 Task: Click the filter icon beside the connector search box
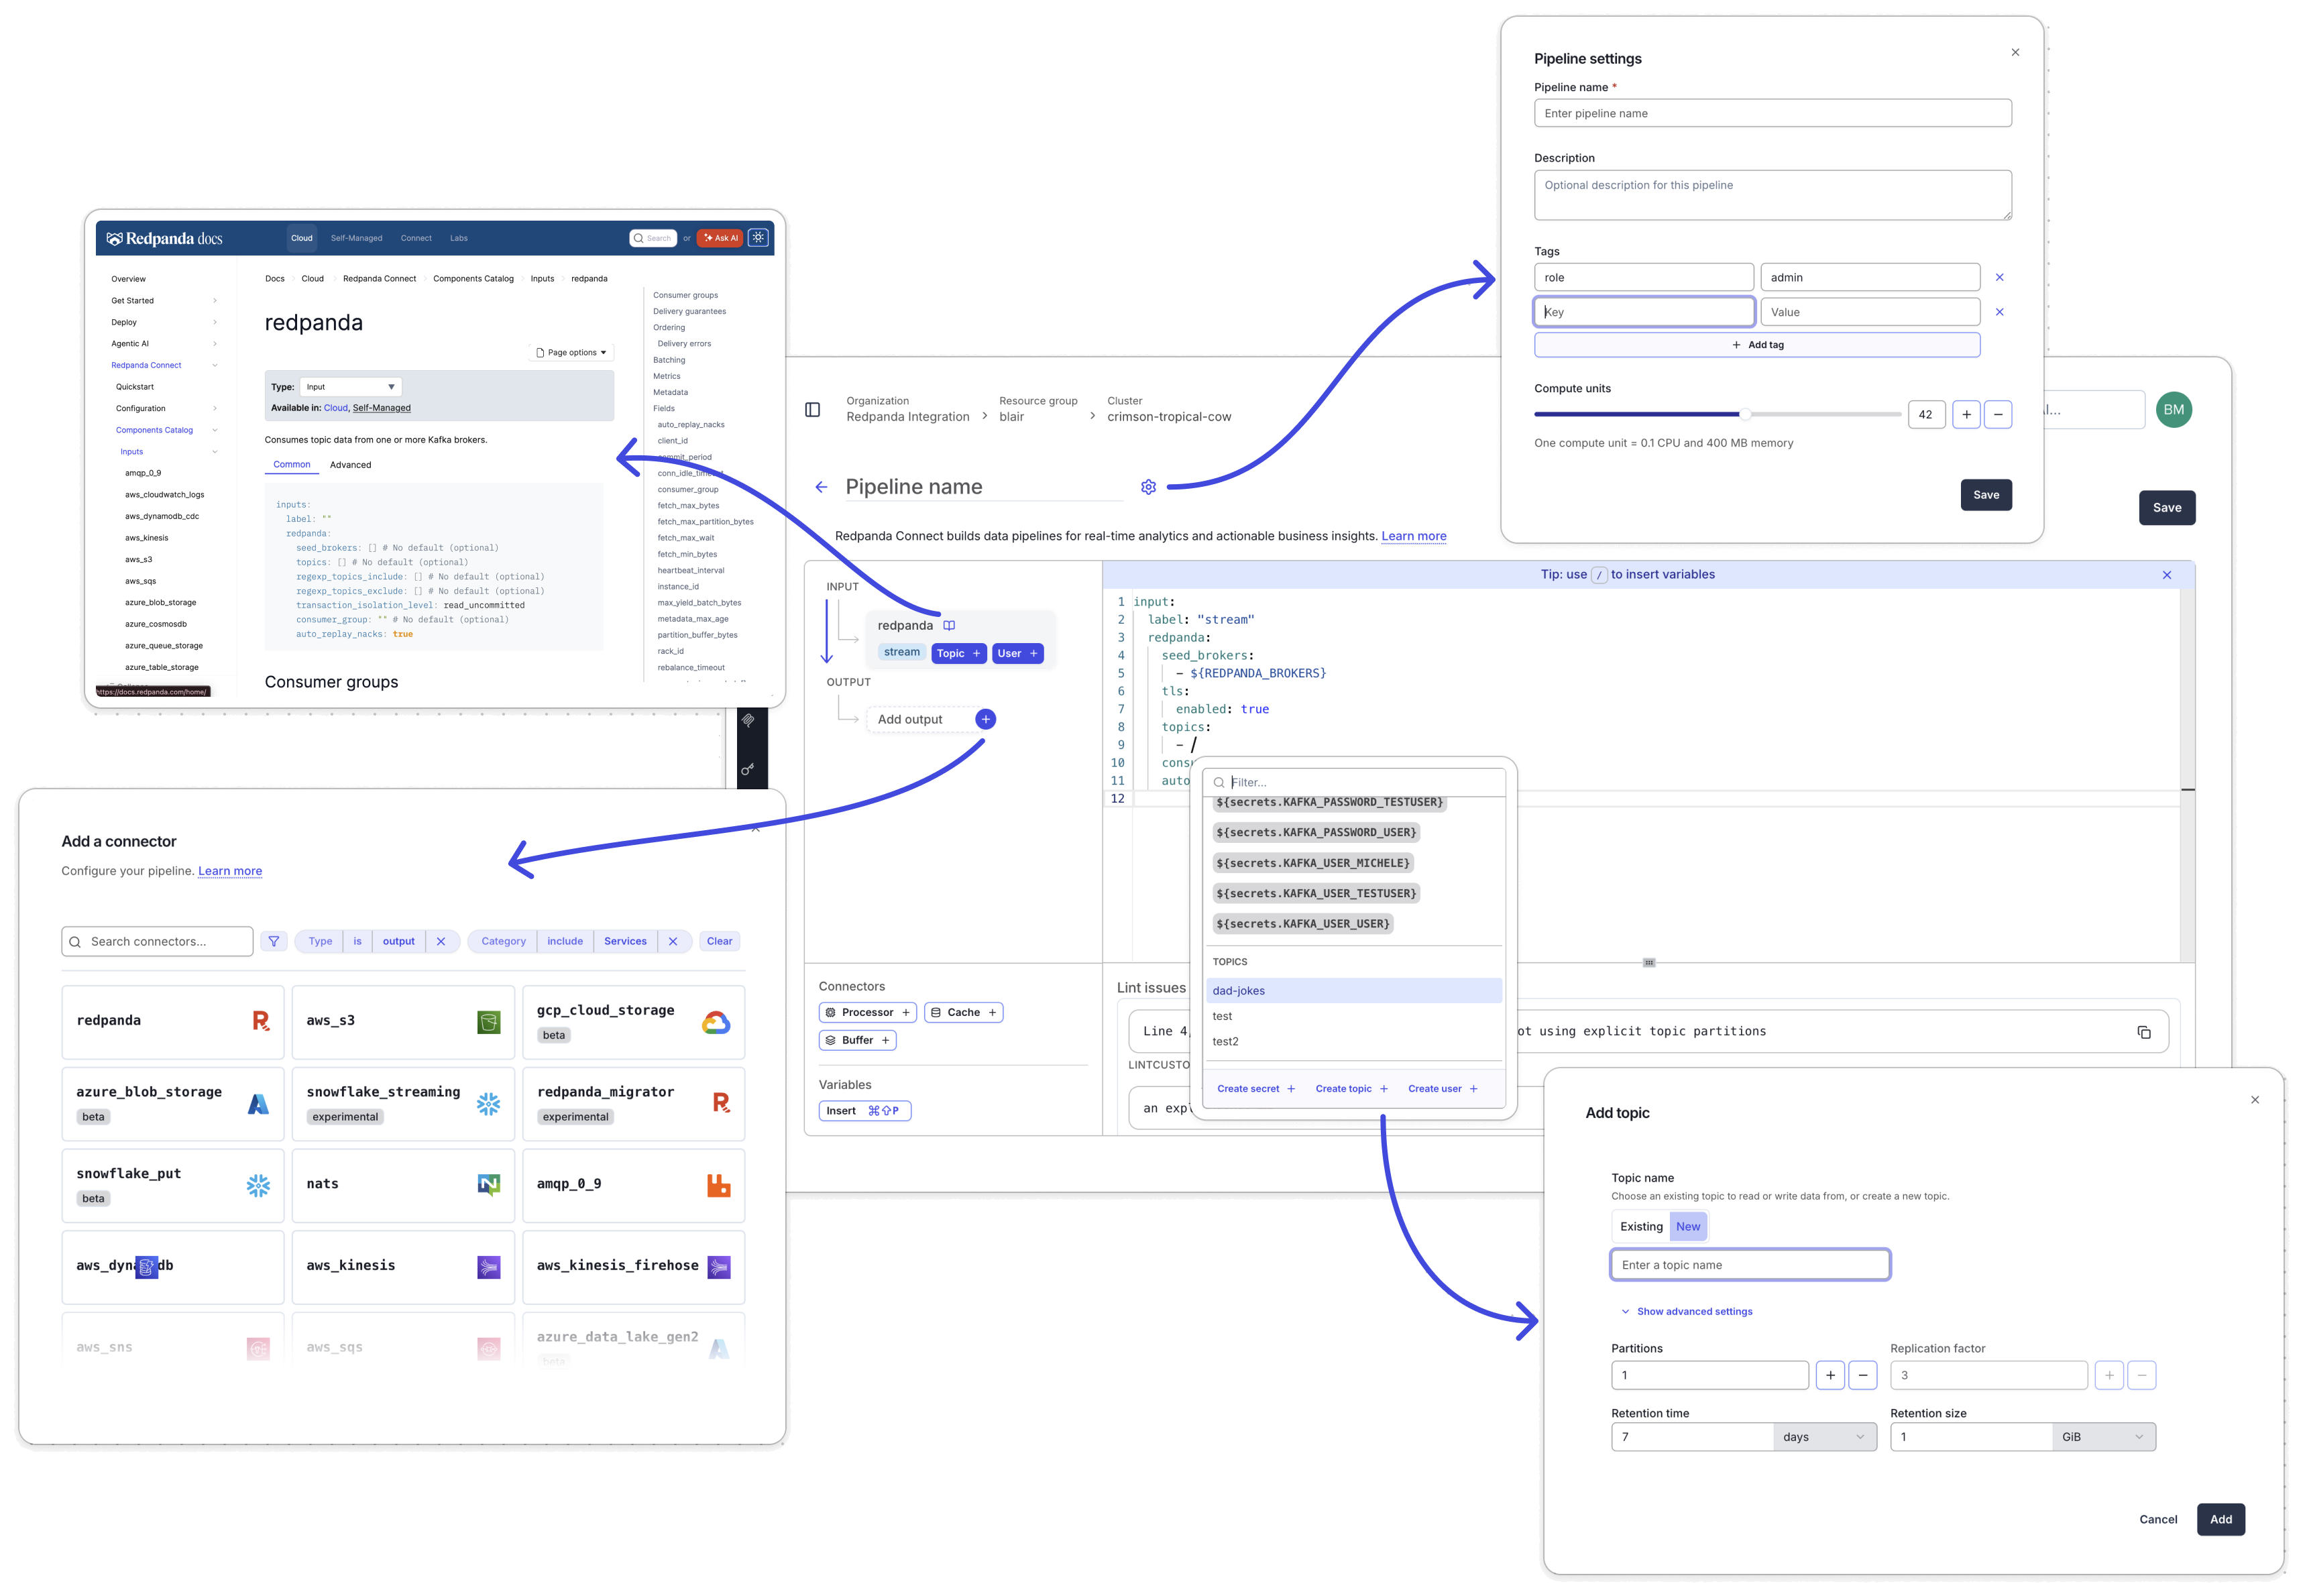coord(273,941)
